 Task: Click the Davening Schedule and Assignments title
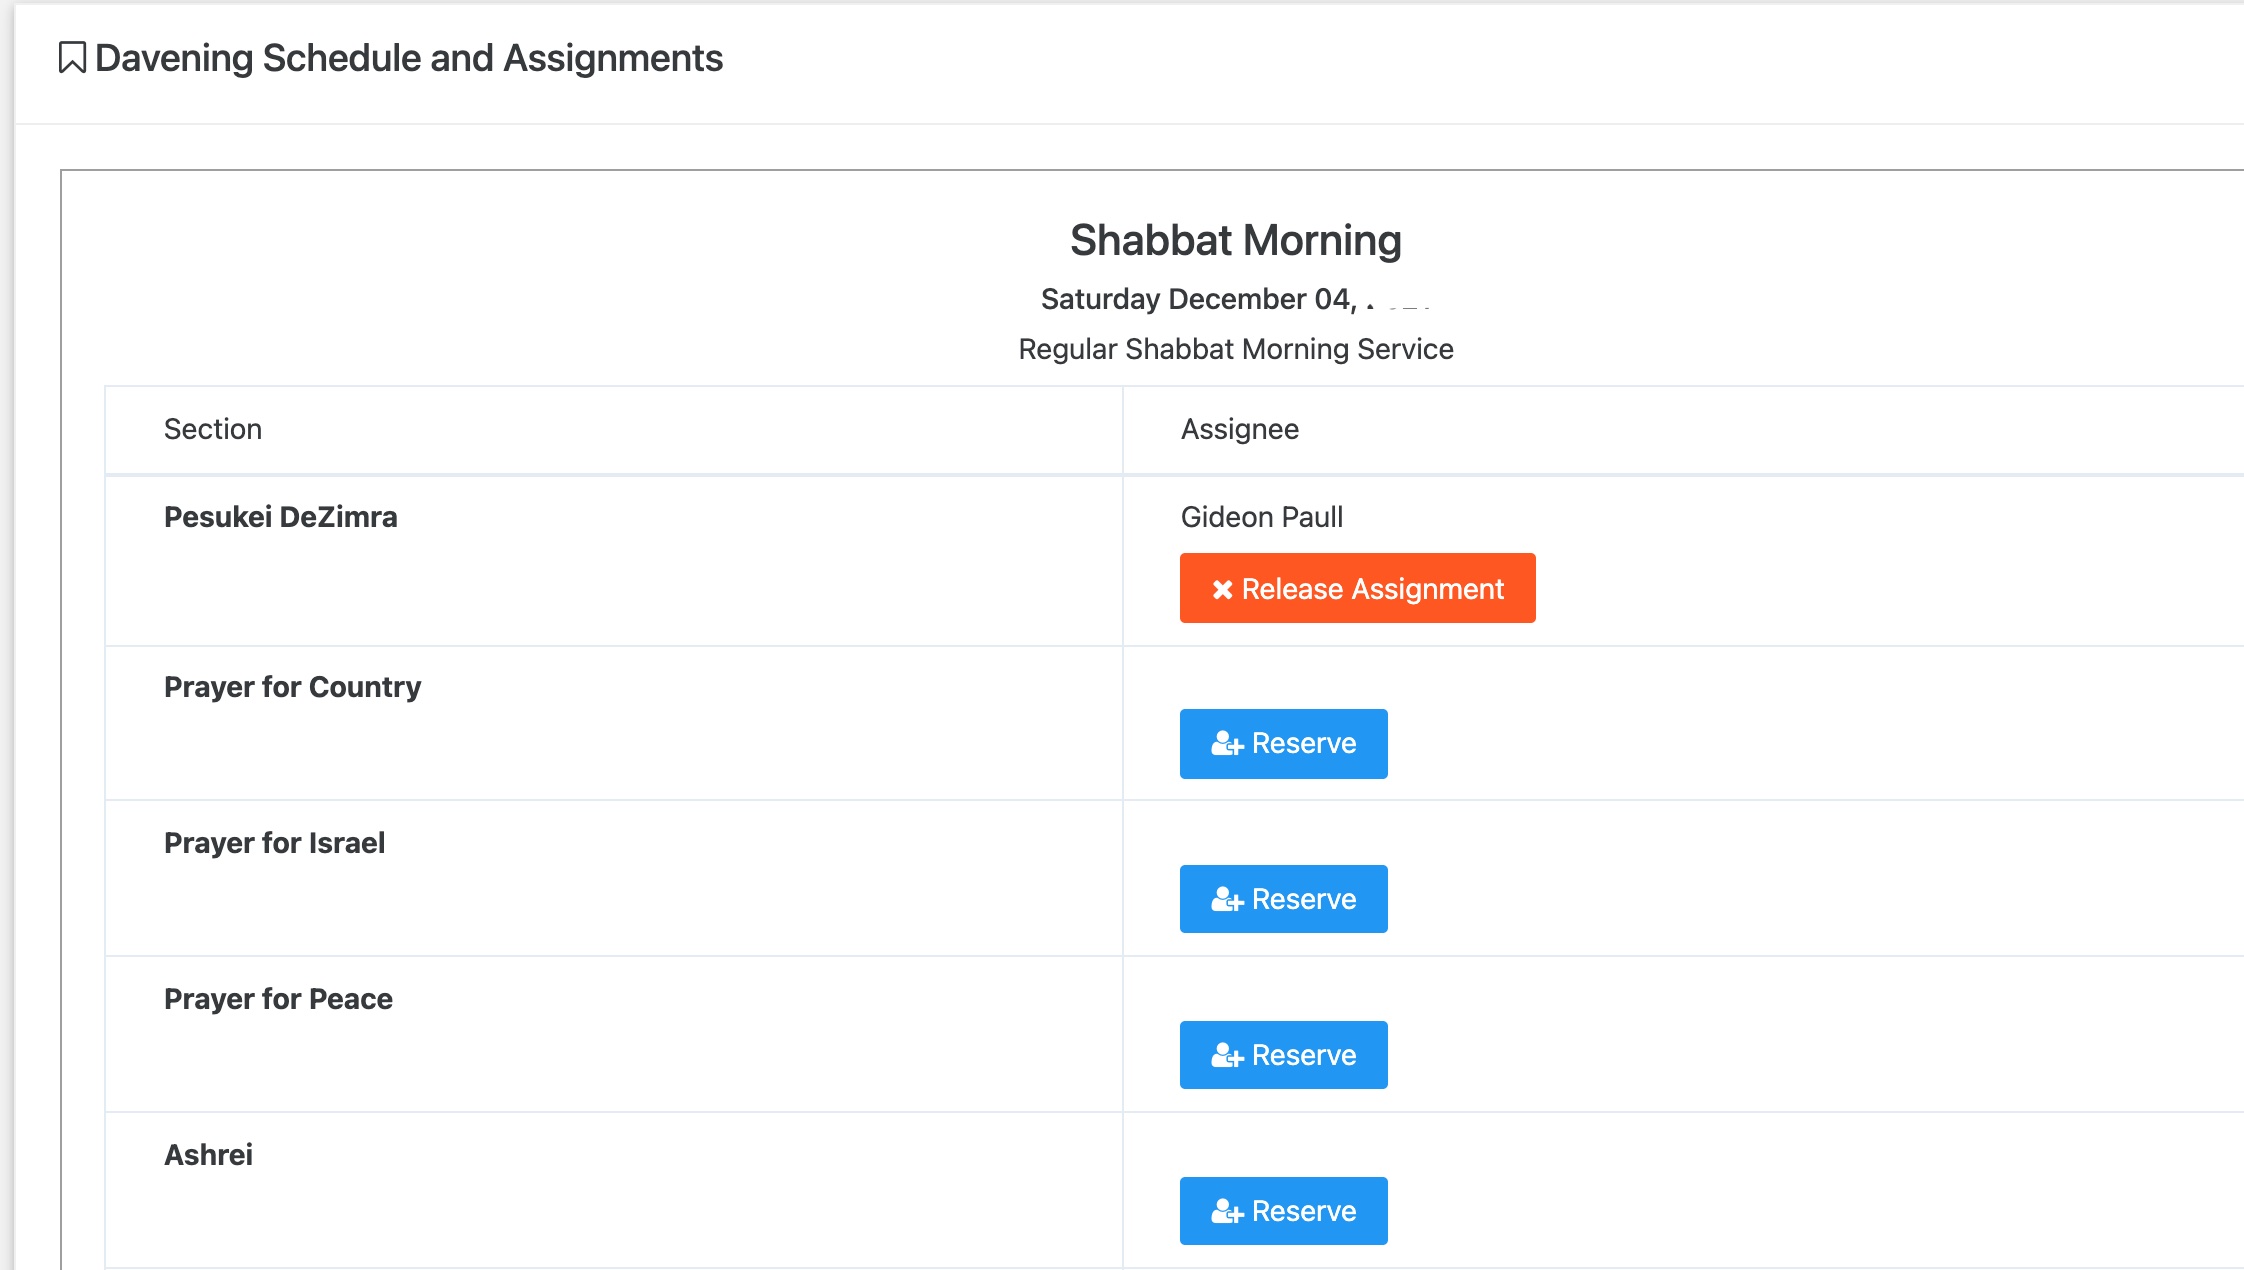pyautogui.click(x=408, y=58)
